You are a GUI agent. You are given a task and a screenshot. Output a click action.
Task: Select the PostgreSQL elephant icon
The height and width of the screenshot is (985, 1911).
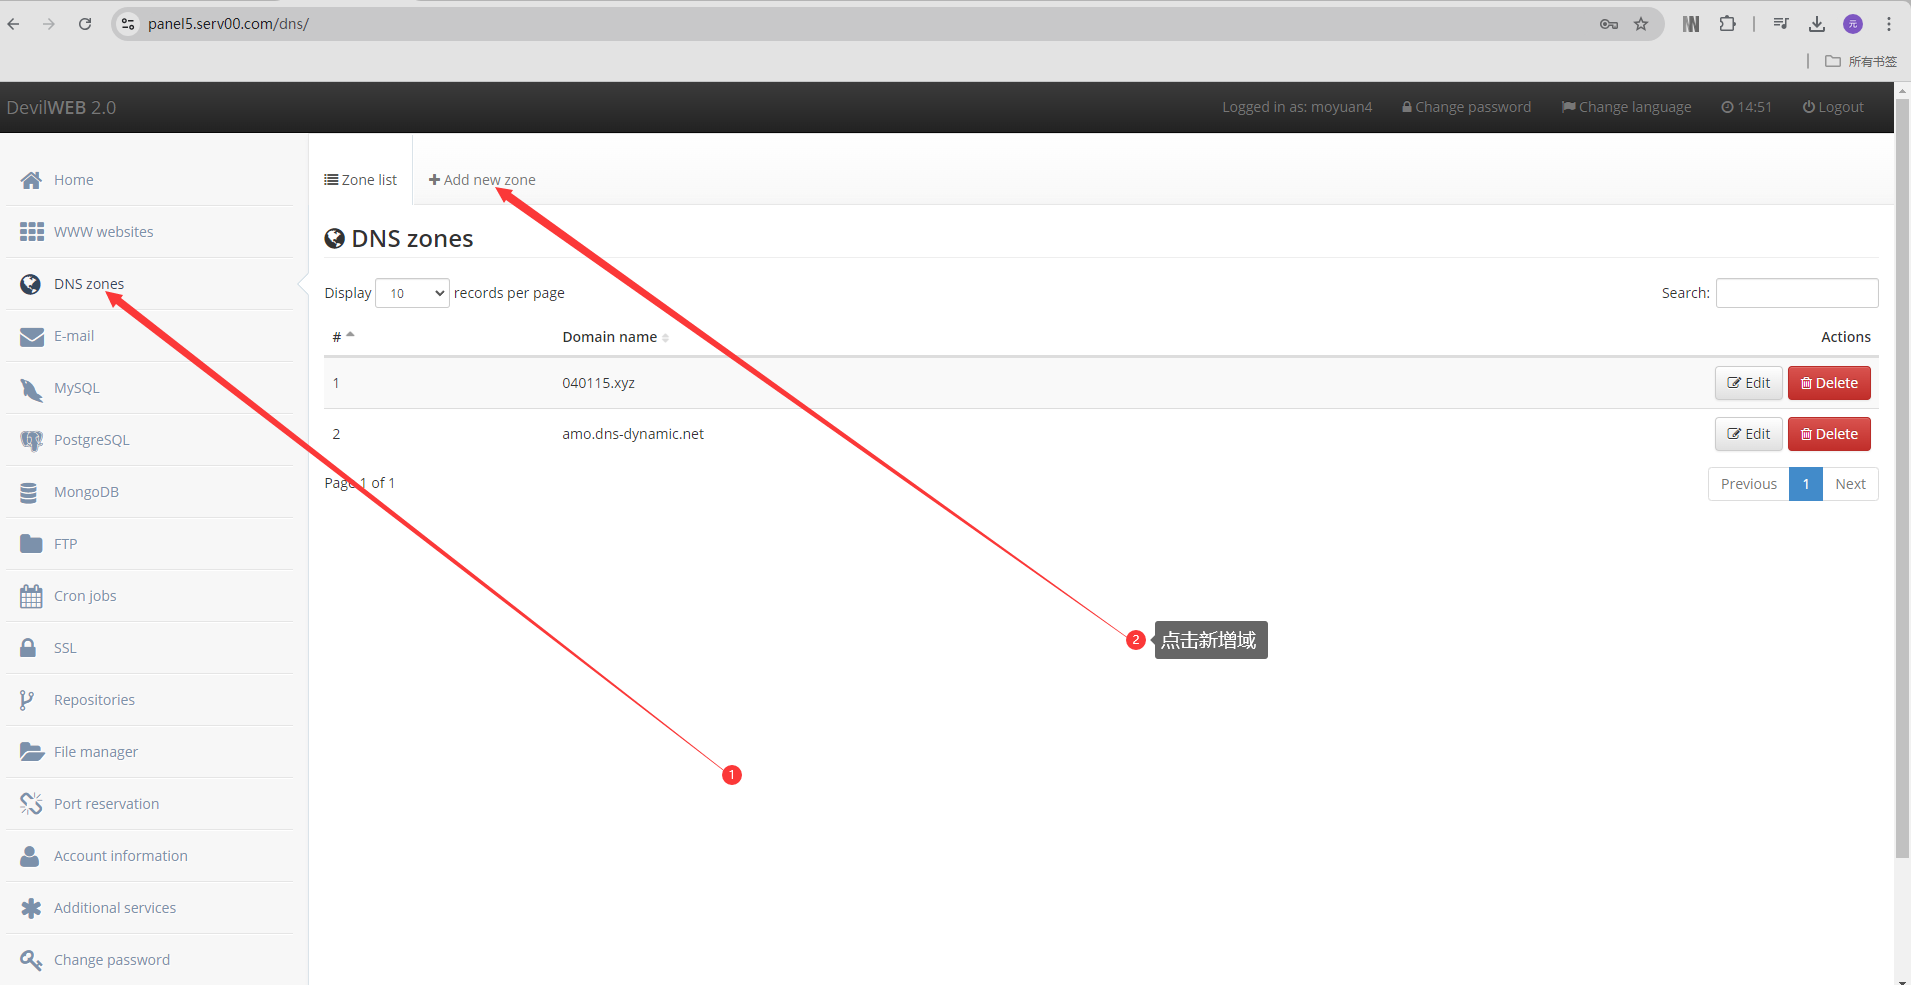click(31, 440)
